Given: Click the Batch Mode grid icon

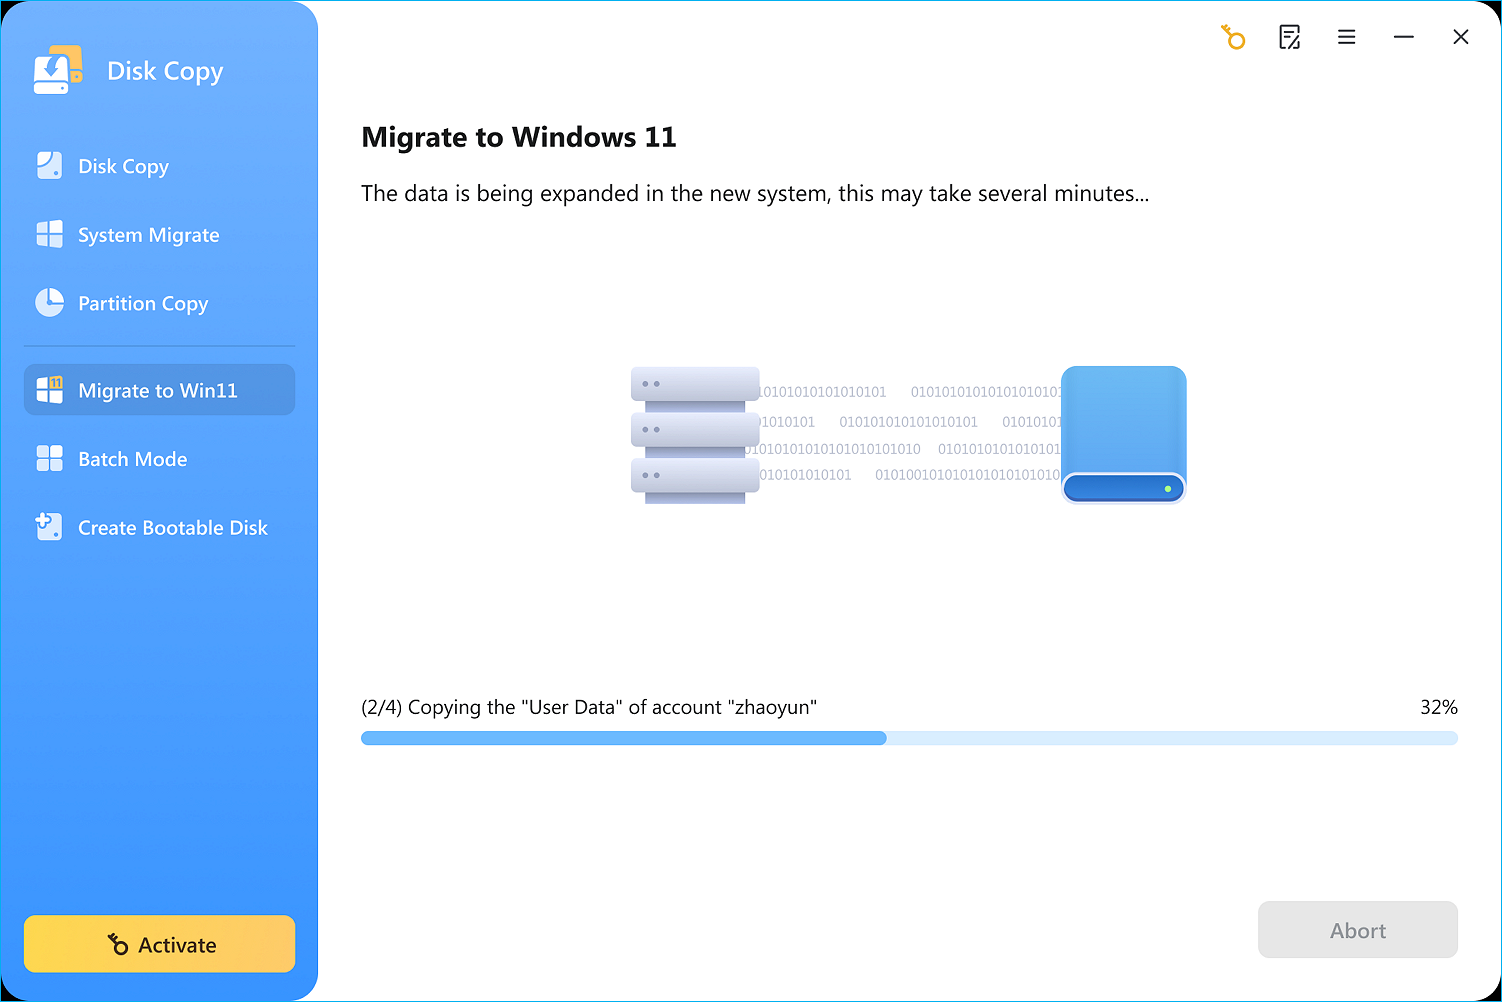Looking at the screenshot, I should pyautogui.click(x=49, y=458).
